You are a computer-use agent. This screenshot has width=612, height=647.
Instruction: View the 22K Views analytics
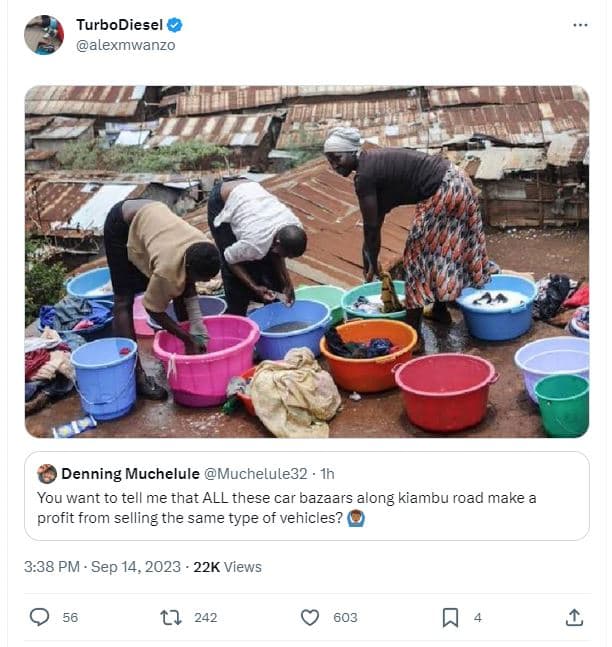[227, 566]
